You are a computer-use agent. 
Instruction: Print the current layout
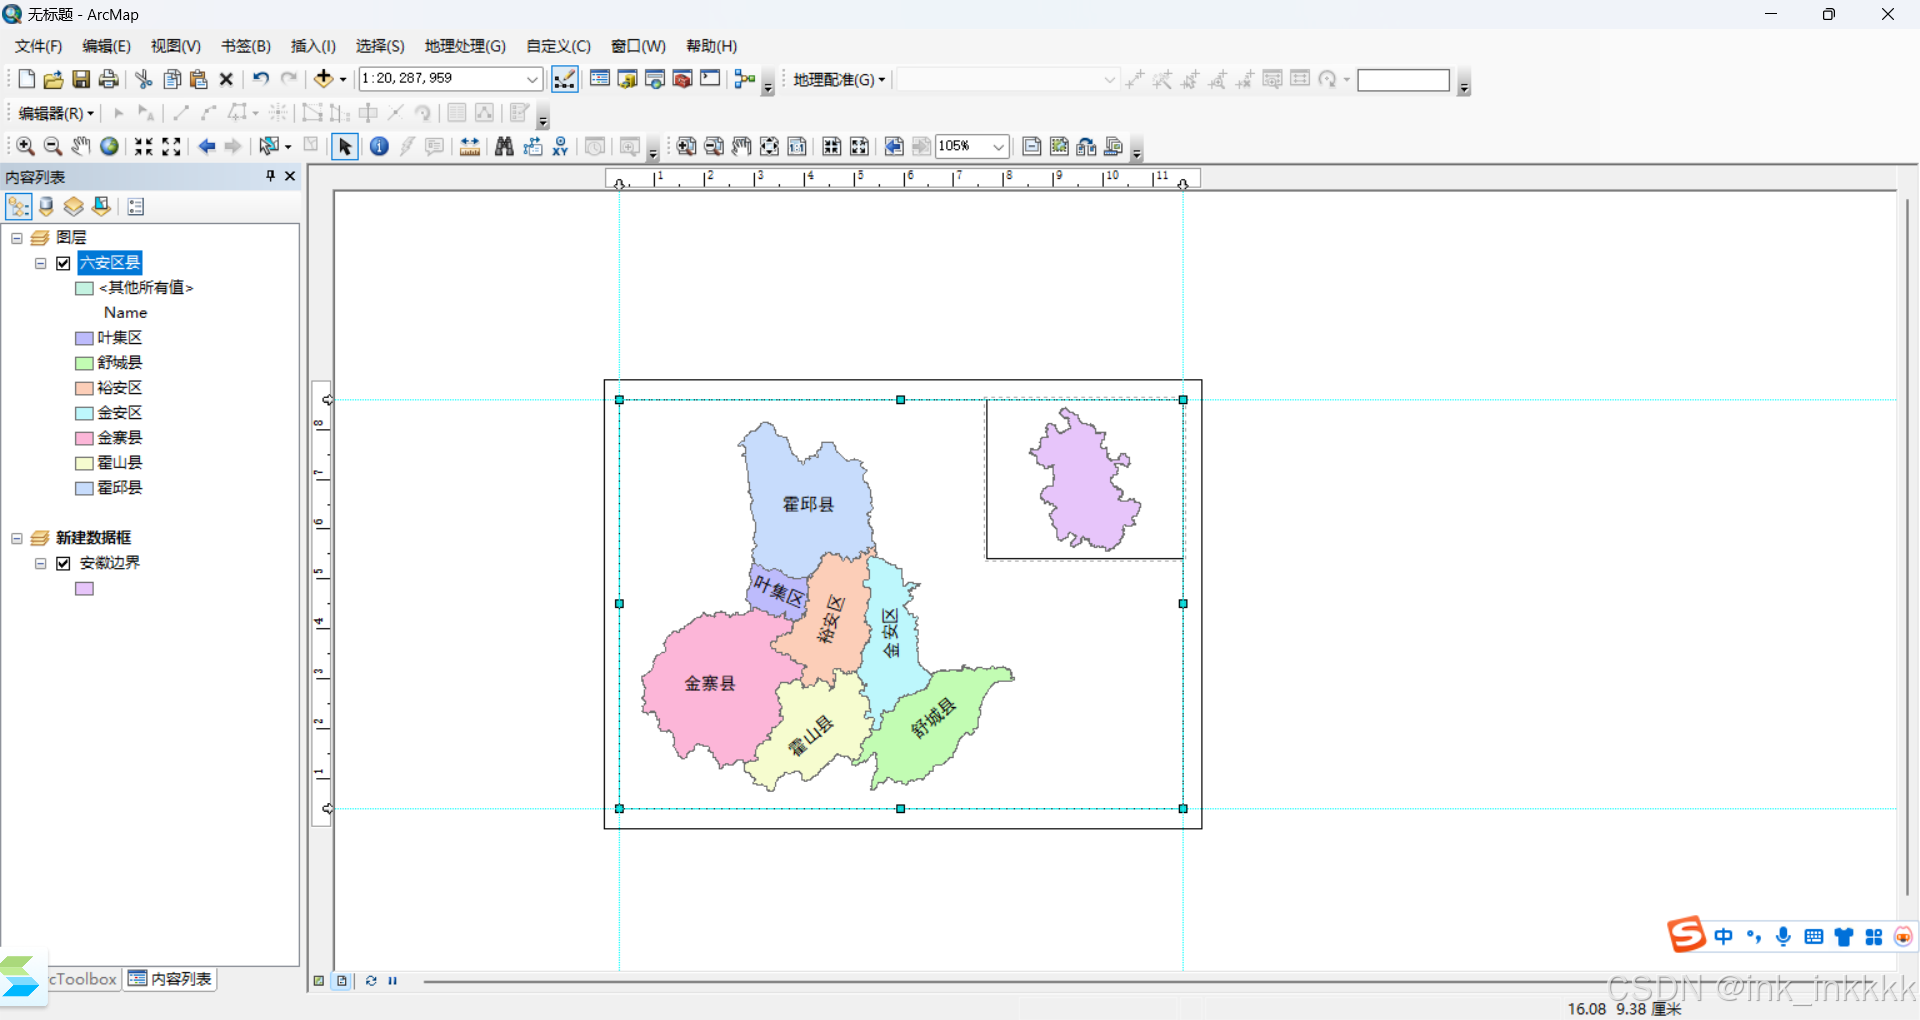click(x=108, y=79)
